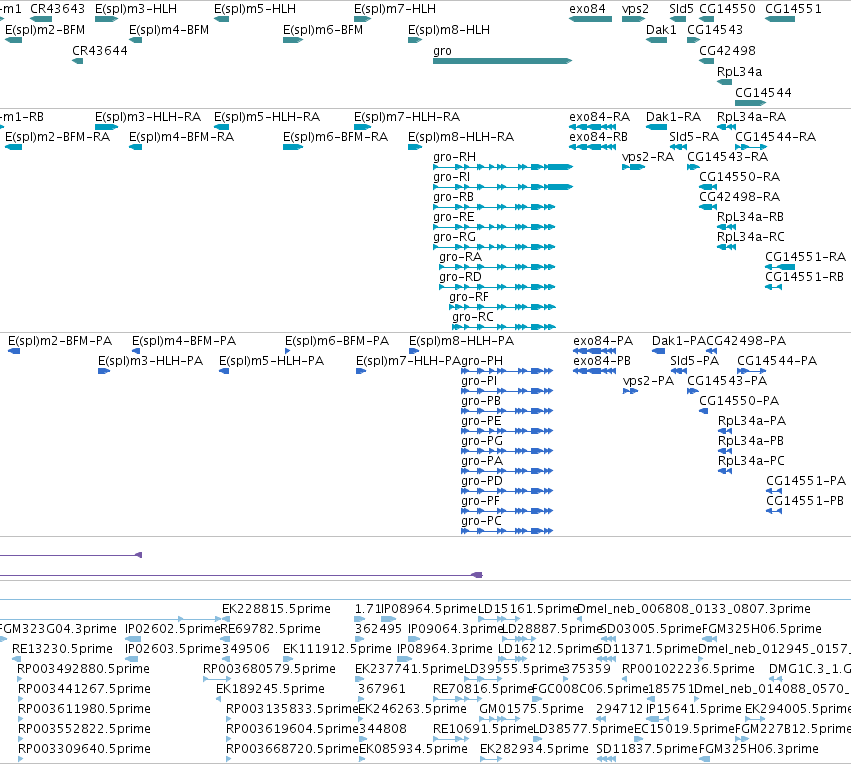The image size is (851, 764).
Task: Click the Sld5-PA protein label
Action: pos(694,361)
